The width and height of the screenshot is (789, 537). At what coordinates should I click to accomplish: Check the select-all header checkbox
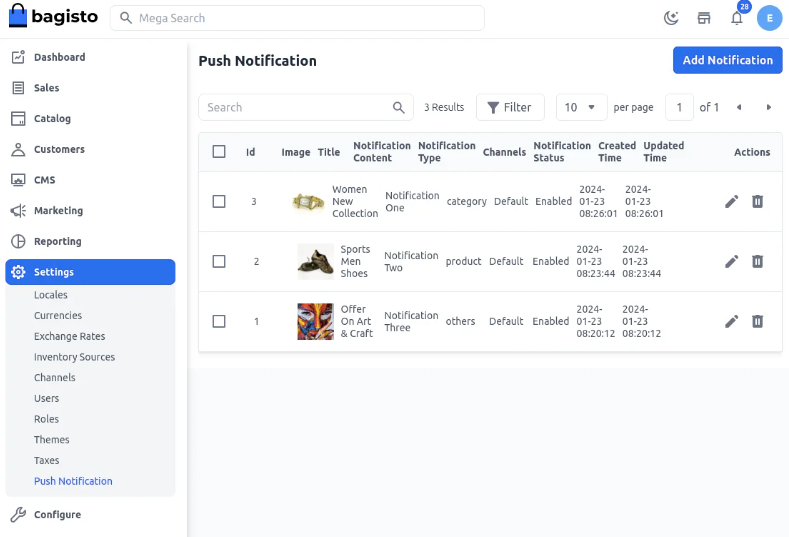[219, 152]
